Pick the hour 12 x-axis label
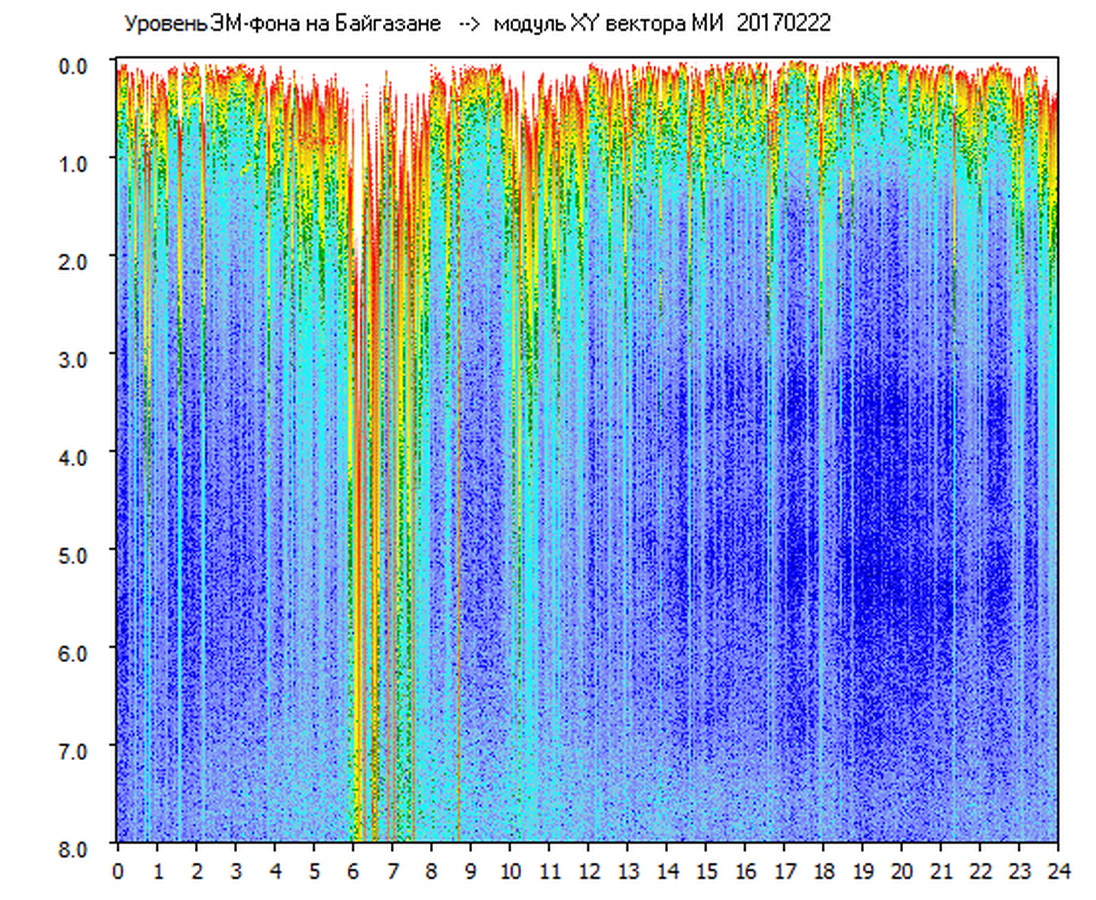 tap(588, 871)
